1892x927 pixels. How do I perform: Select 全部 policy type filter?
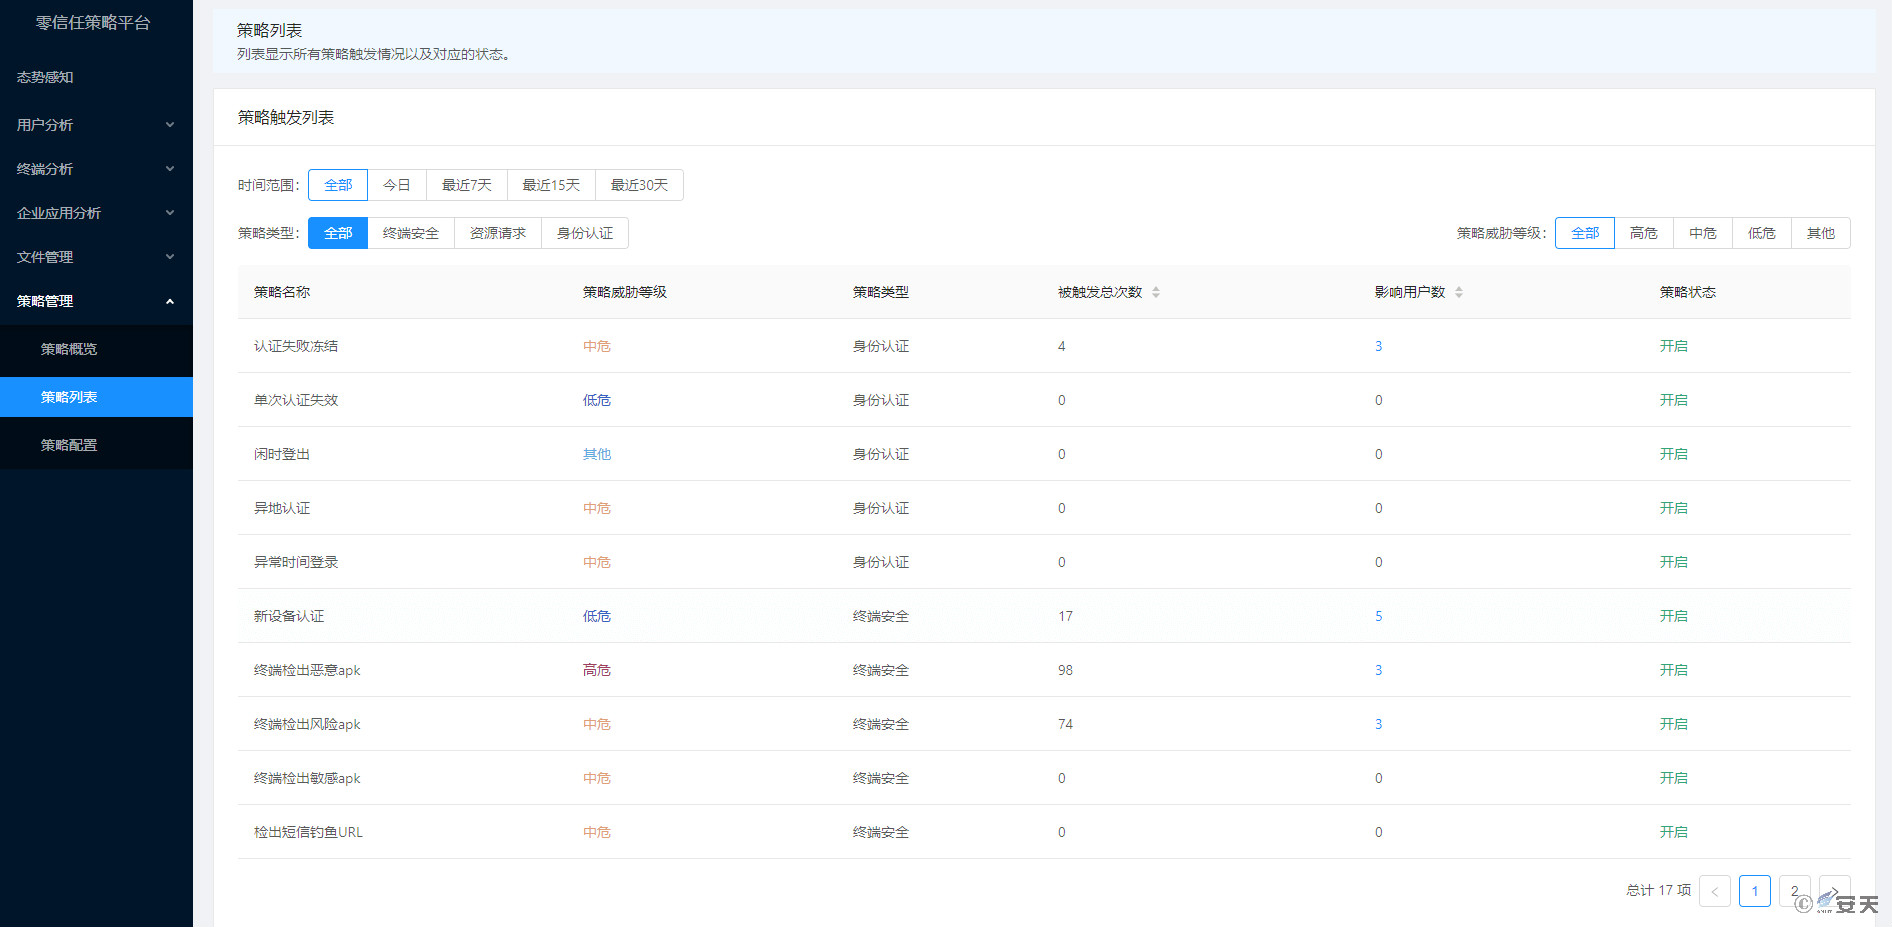point(338,233)
